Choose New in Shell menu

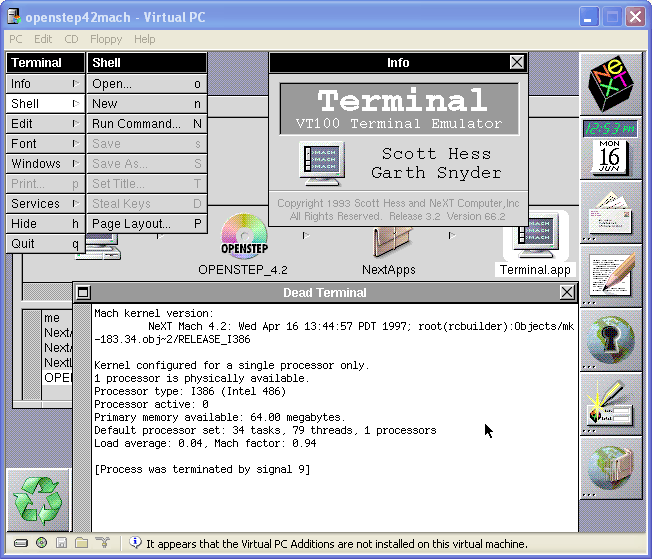[x=147, y=104]
